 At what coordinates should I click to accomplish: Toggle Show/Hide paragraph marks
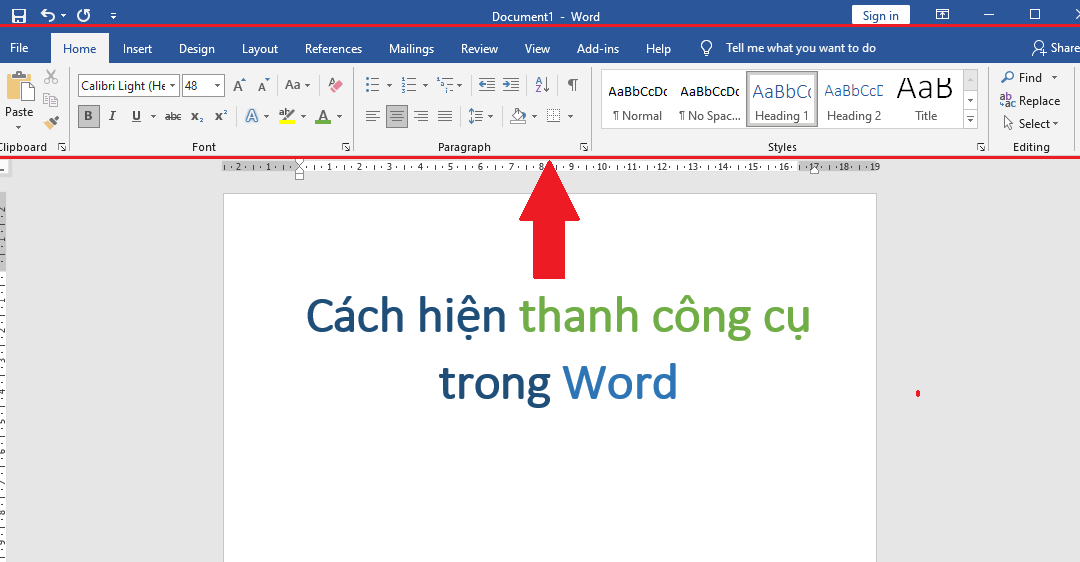572,85
